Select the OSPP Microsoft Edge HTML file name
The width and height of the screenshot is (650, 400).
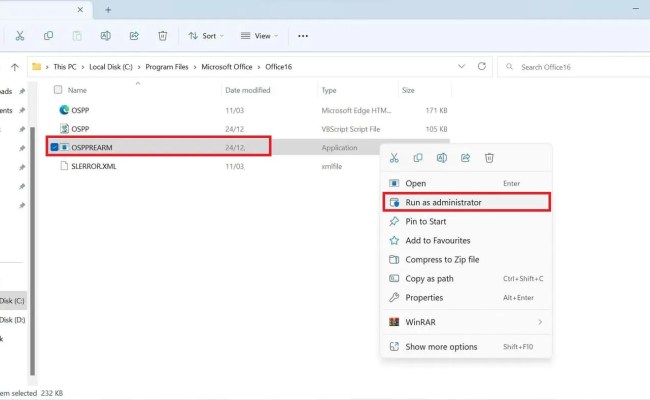tap(80, 110)
